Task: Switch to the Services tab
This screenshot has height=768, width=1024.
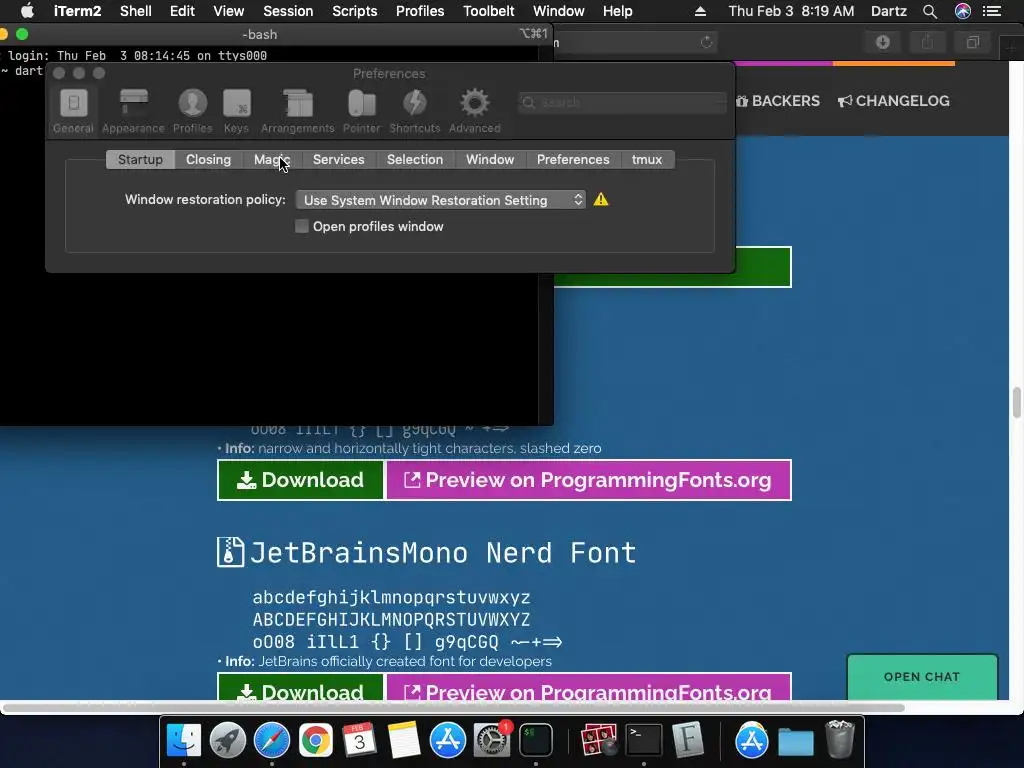Action: click(338, 159)
